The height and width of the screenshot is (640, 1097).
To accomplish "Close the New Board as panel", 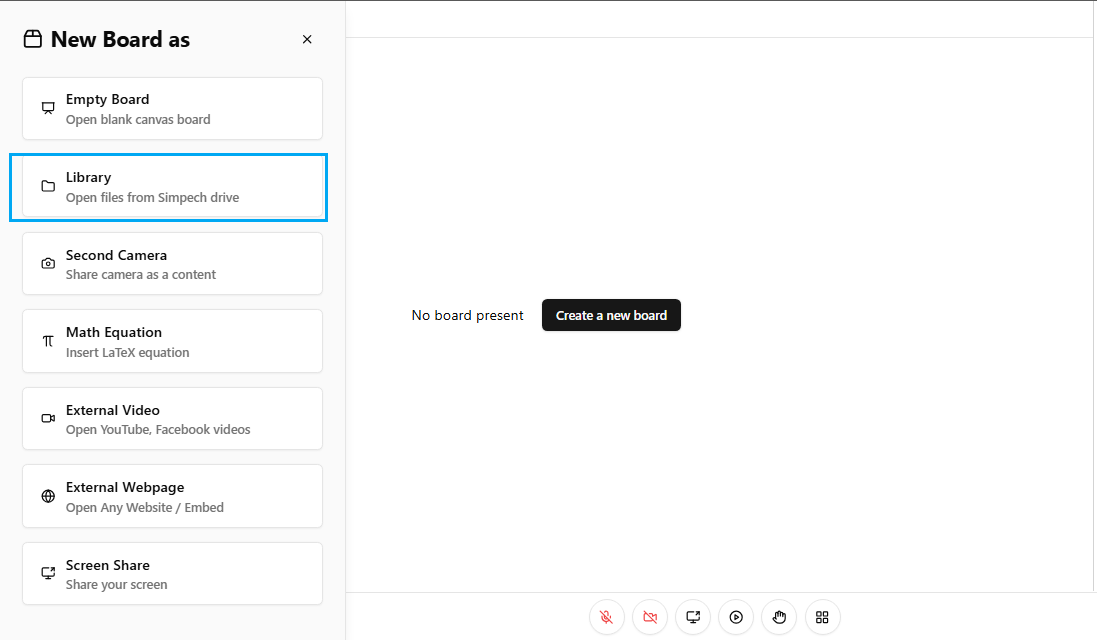I will 307,40.
